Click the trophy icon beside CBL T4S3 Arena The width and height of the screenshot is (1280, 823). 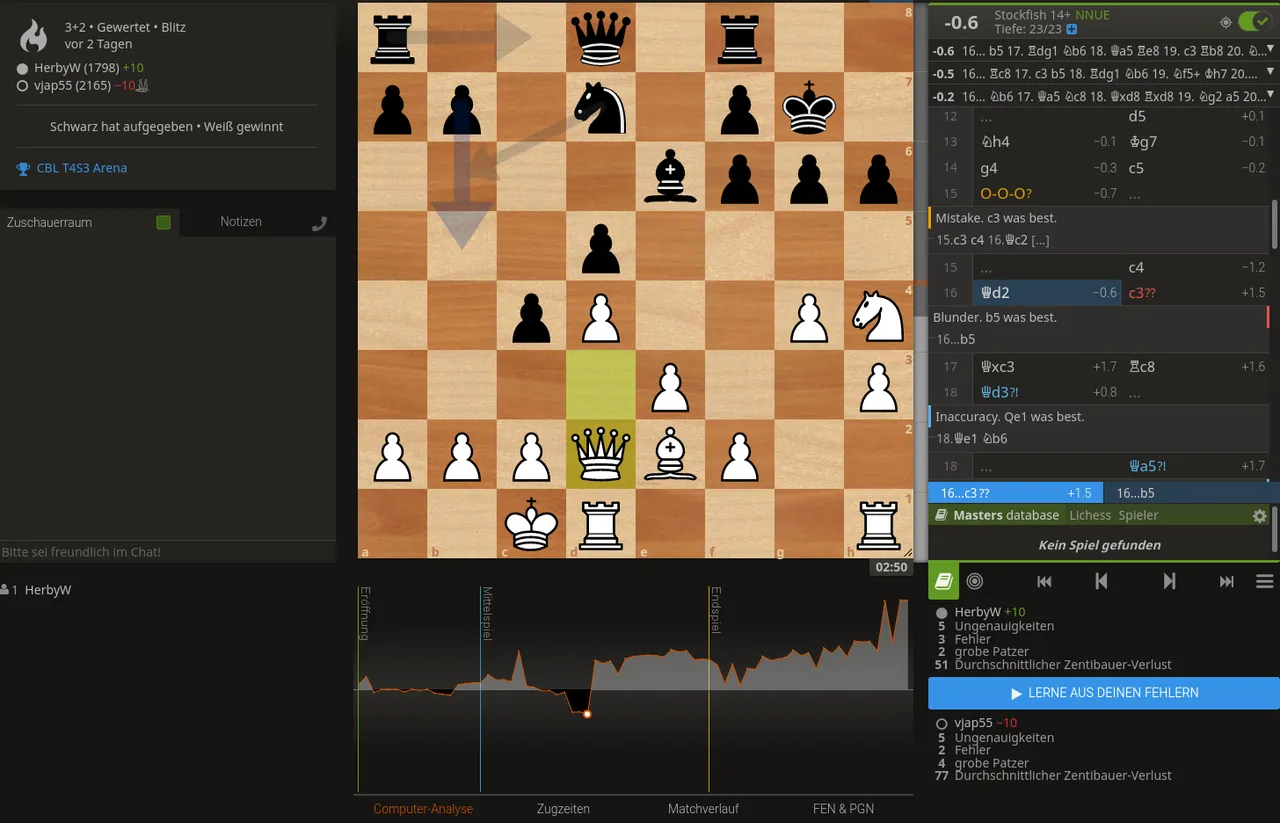[x=23, y=169]
